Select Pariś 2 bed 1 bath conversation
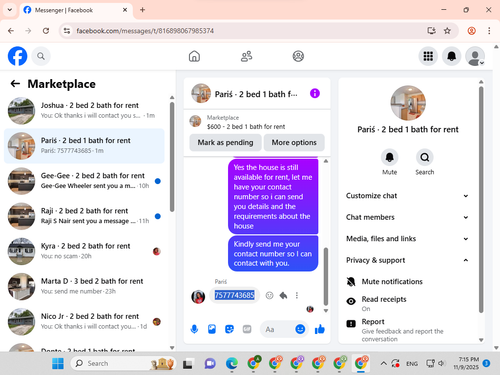This screenshot has width=500, height=375. pos(85,146)
